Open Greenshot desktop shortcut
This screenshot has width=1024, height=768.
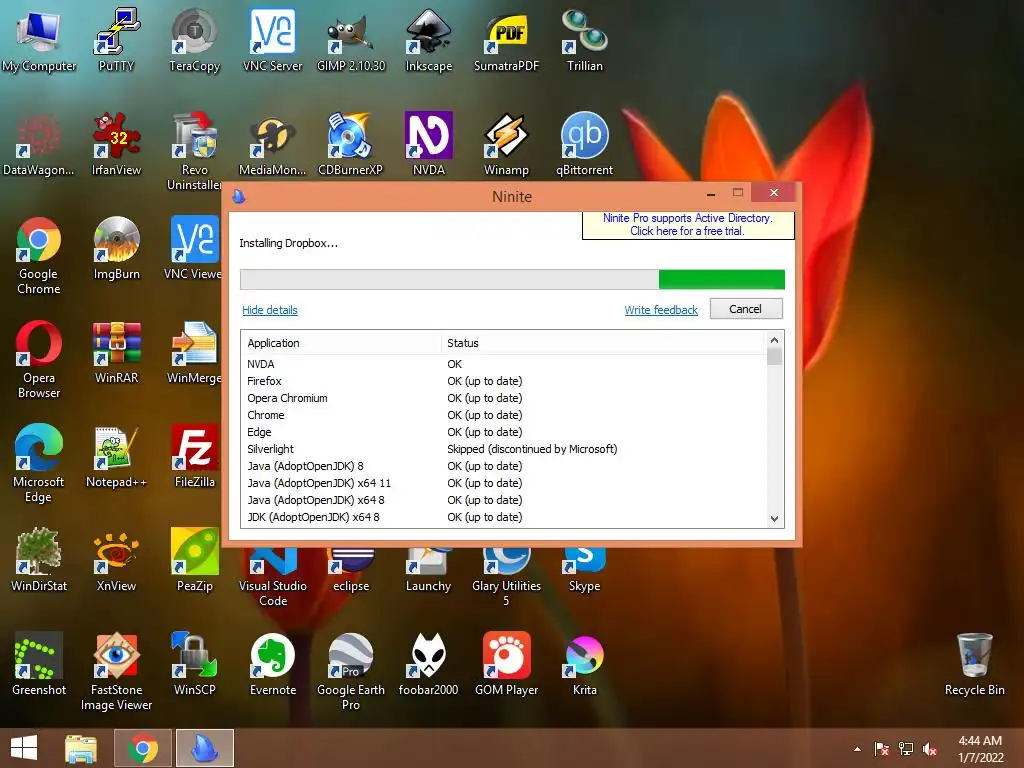(x=39, y=664)
